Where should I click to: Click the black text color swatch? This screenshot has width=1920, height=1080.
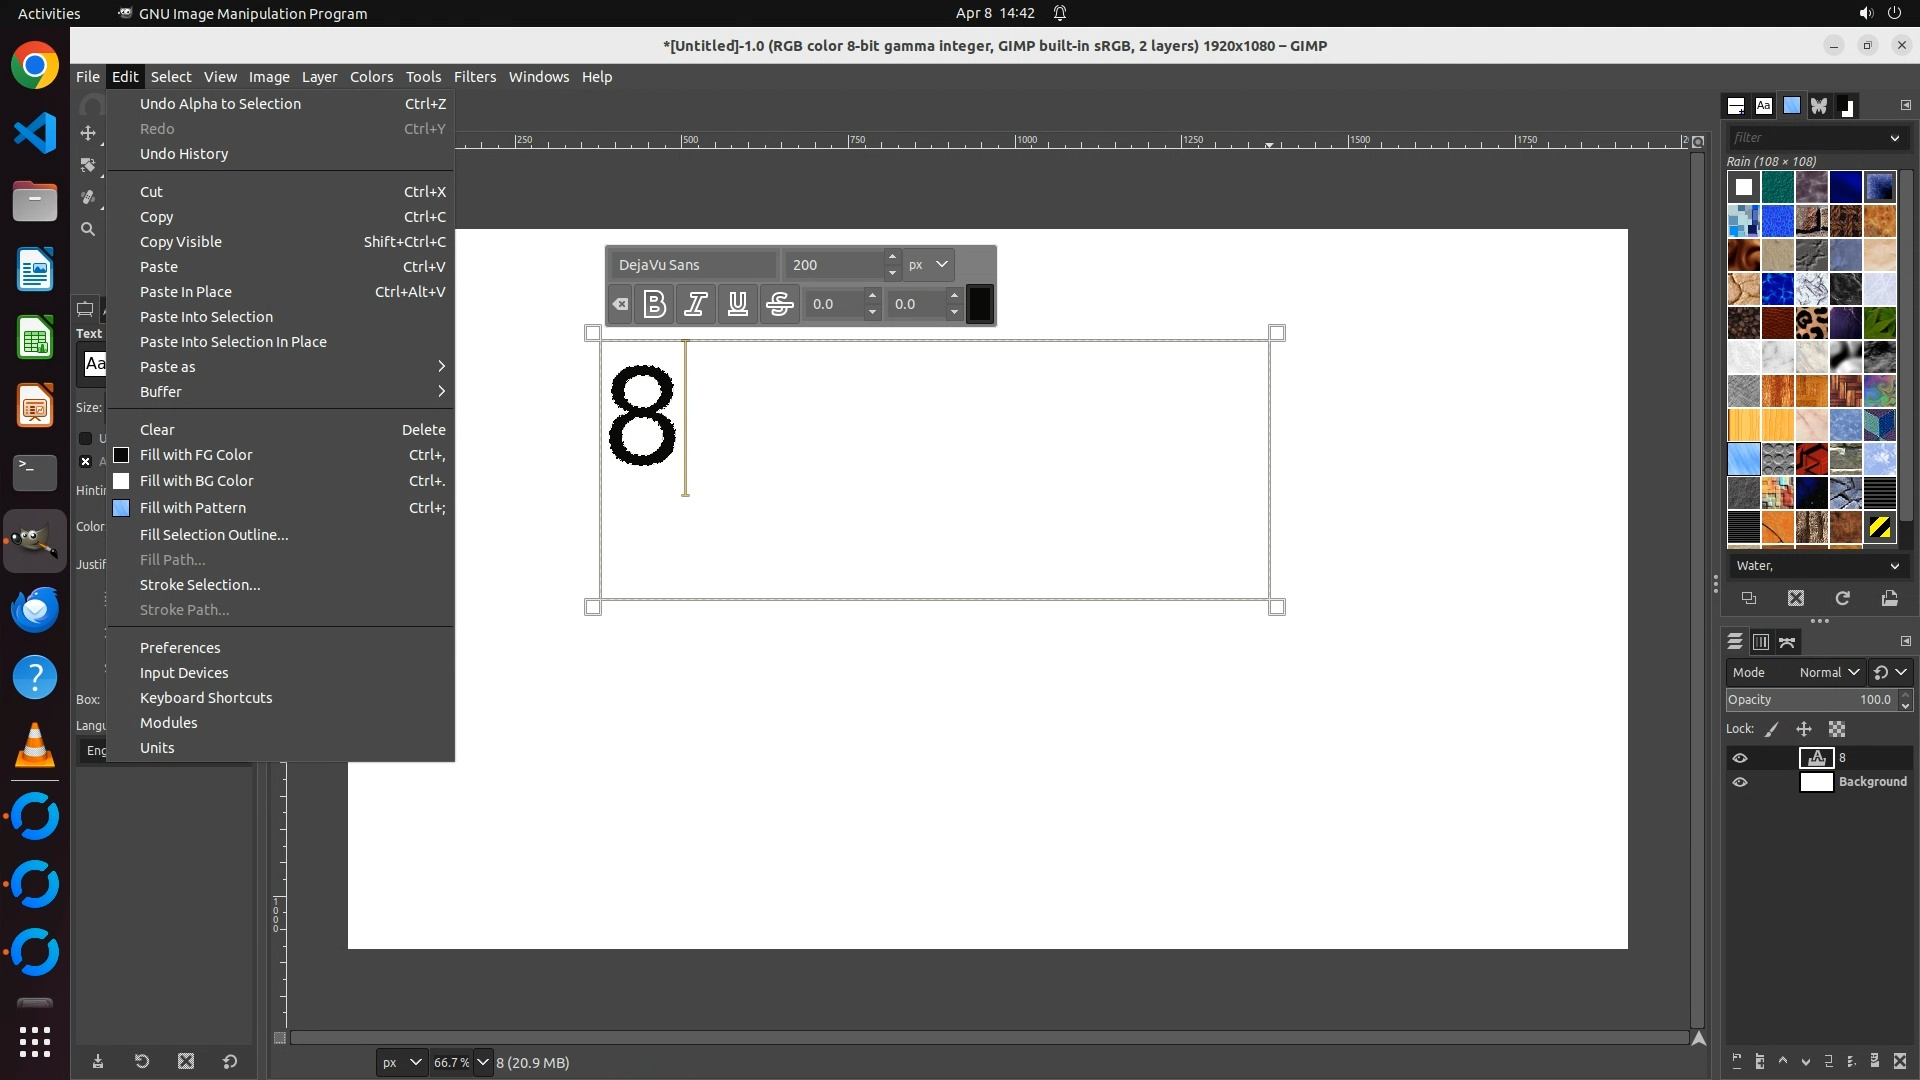(980, 304)
